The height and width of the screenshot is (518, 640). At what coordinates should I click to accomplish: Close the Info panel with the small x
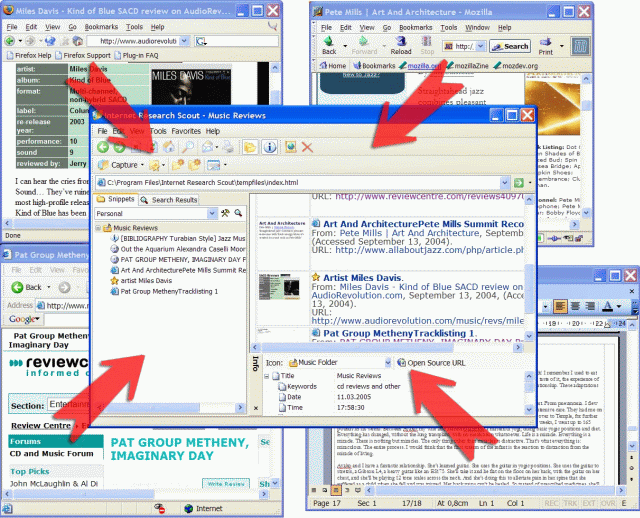[256, 408]
